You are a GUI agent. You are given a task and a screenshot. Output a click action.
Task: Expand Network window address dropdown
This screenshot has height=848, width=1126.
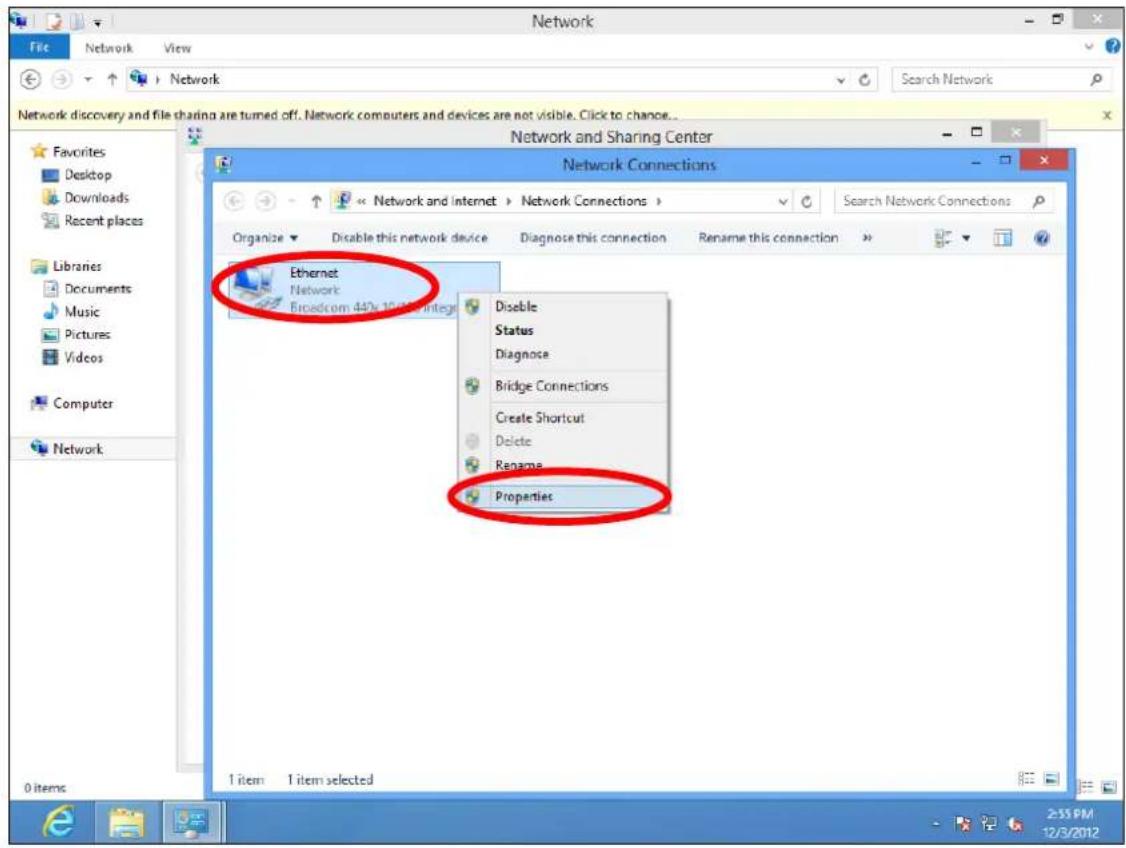841,80
